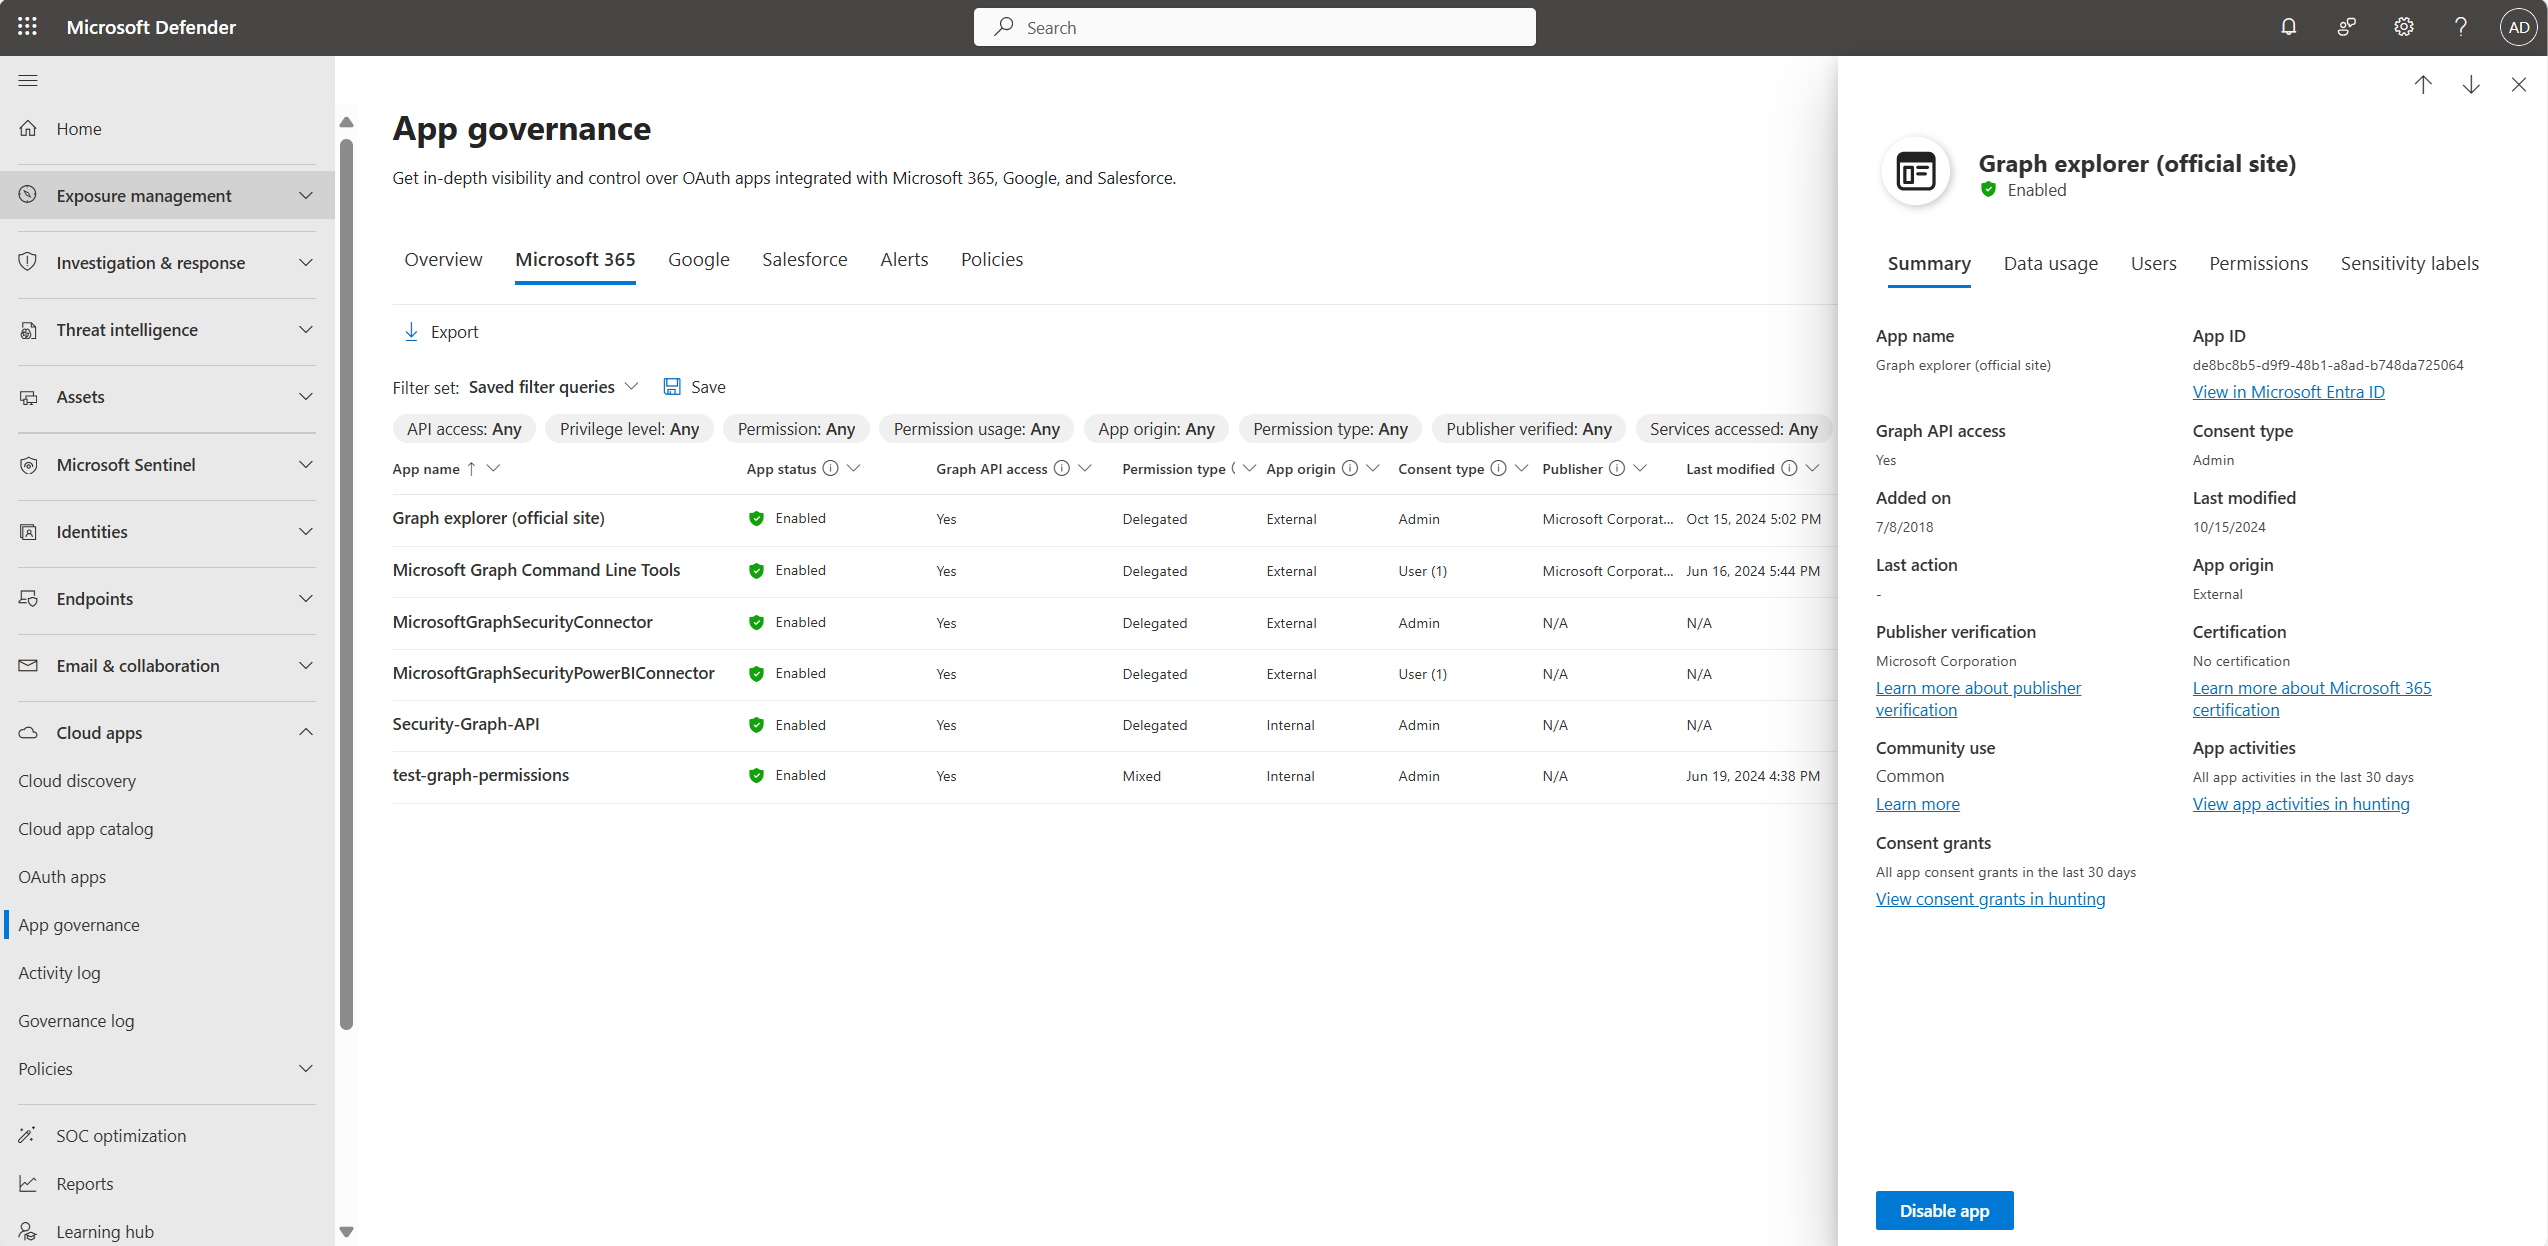This screenshot has height=1246, width=2548.
Task: Click the Cloud apps sidebar icon
Action: pyautogui.click(x=29, y=733)
